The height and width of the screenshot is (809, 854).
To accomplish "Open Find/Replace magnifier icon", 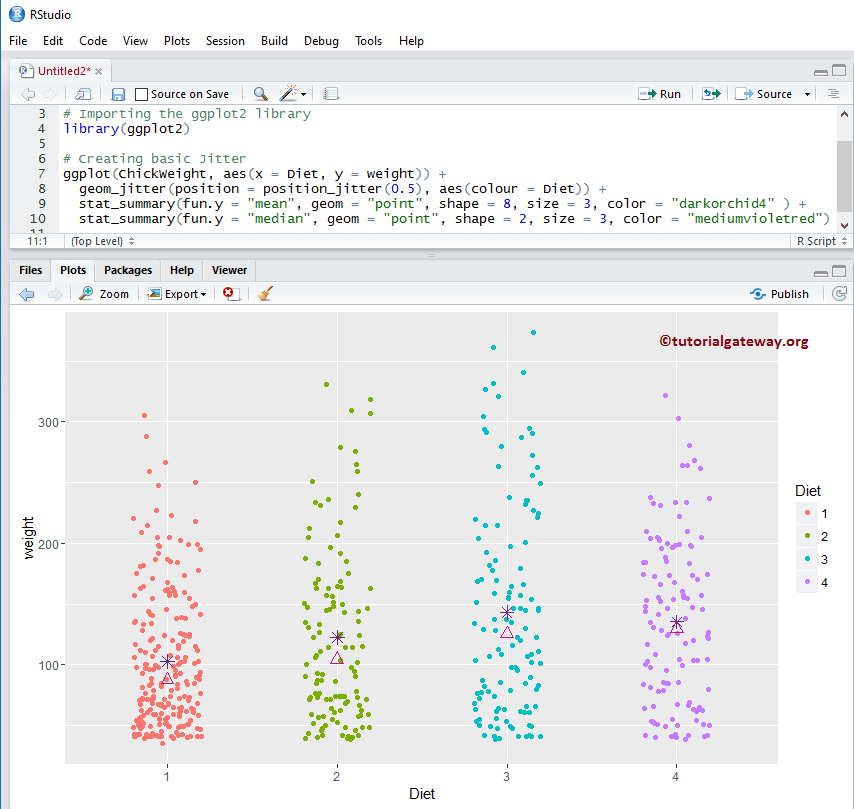I will (x=260, y=94).
